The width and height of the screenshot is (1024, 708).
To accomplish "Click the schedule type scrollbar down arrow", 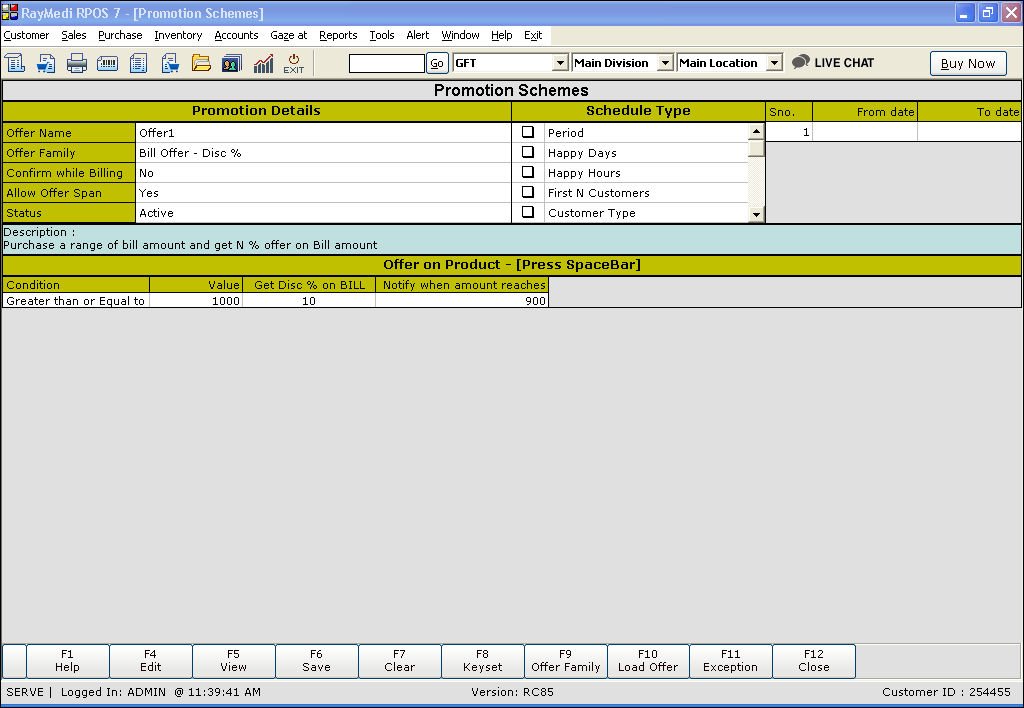I will [x=756, y=214].
